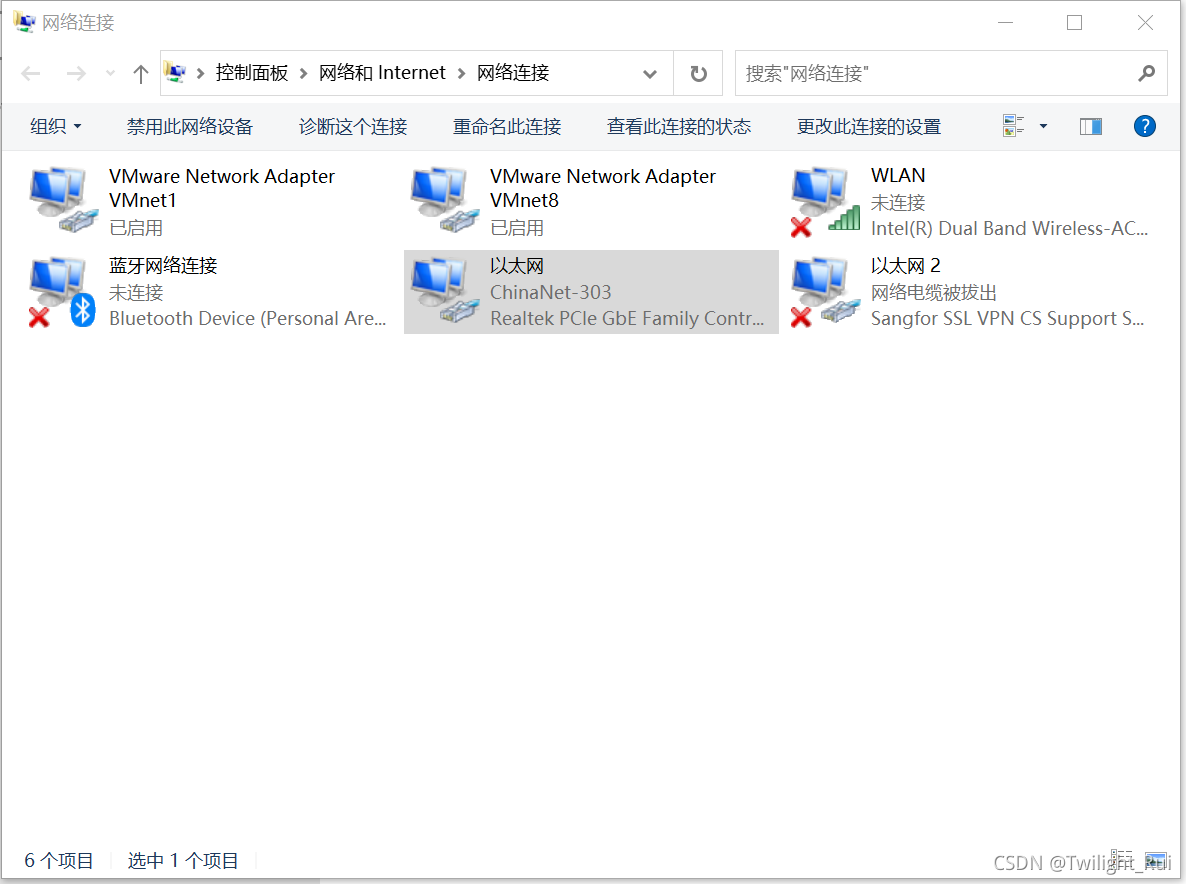Click 诊断这个连接 toolbar command
The image size is (1186, 884).
click(x=353, y=126)
